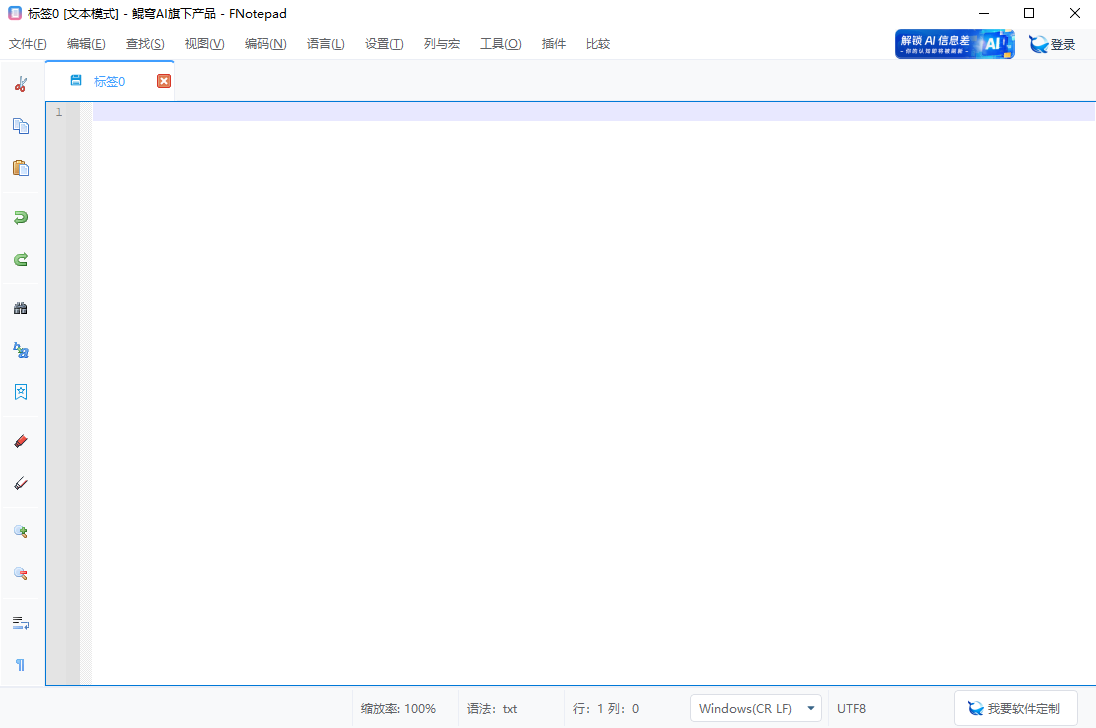
Task: Toggle word wrap via the sidebar icon
Action: click(21, 622)
